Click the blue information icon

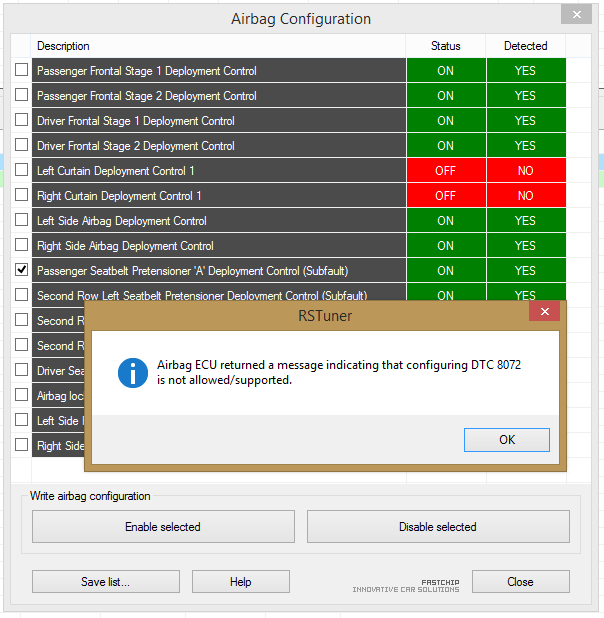coord(133,373)
